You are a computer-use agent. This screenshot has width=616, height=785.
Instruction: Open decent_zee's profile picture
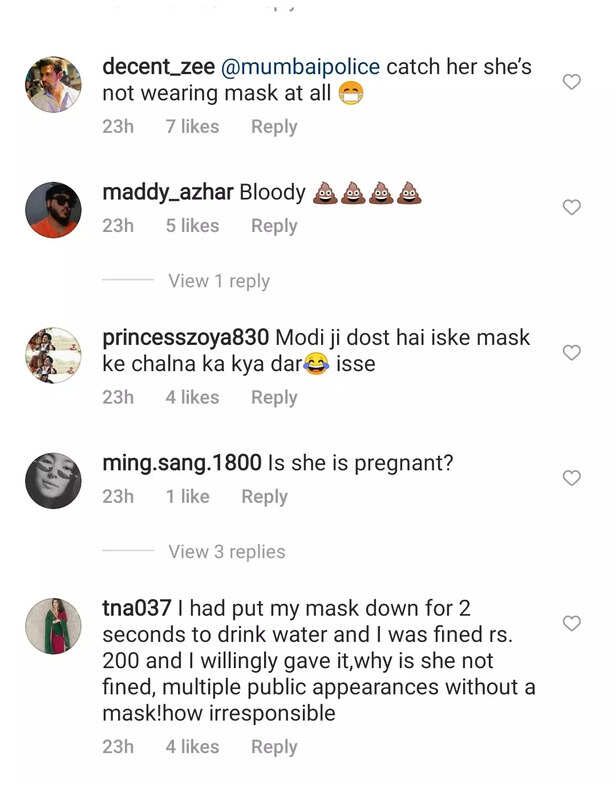(53, 84)
